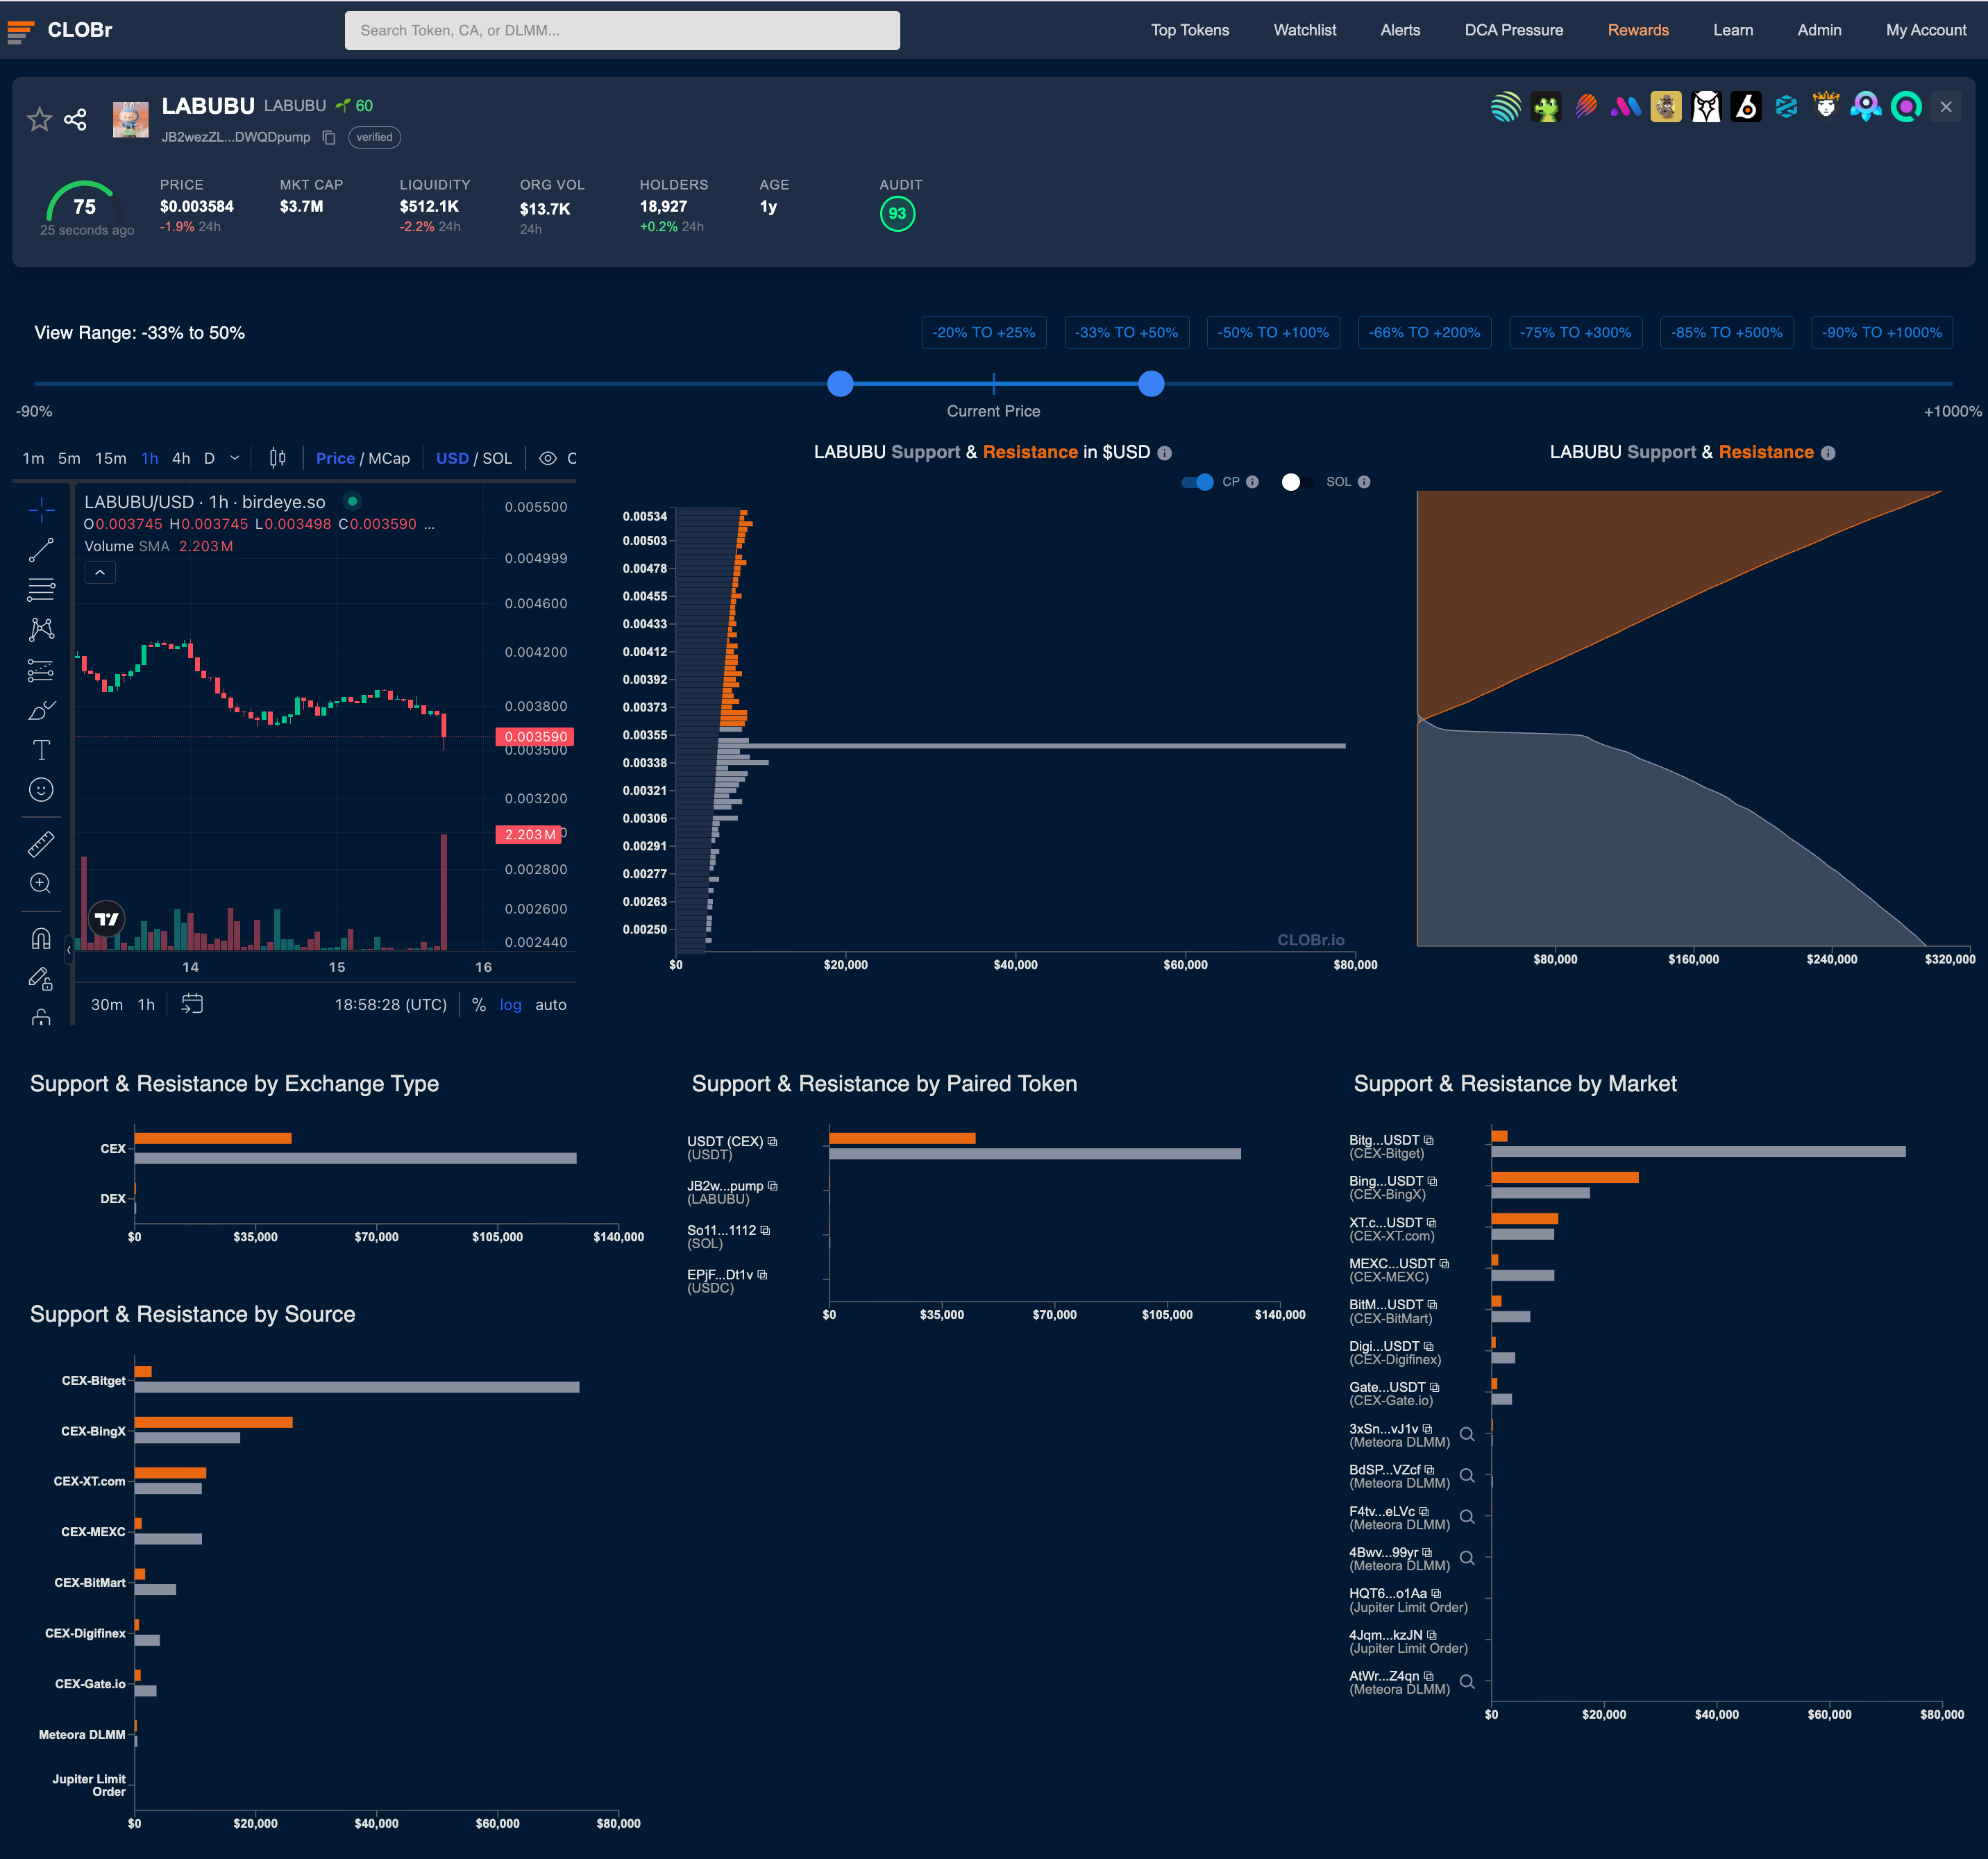Open the extra timeframes dropdown beside D
Screen dimensions: 1988x1859
pyautogui.click(x=234, y=457)
